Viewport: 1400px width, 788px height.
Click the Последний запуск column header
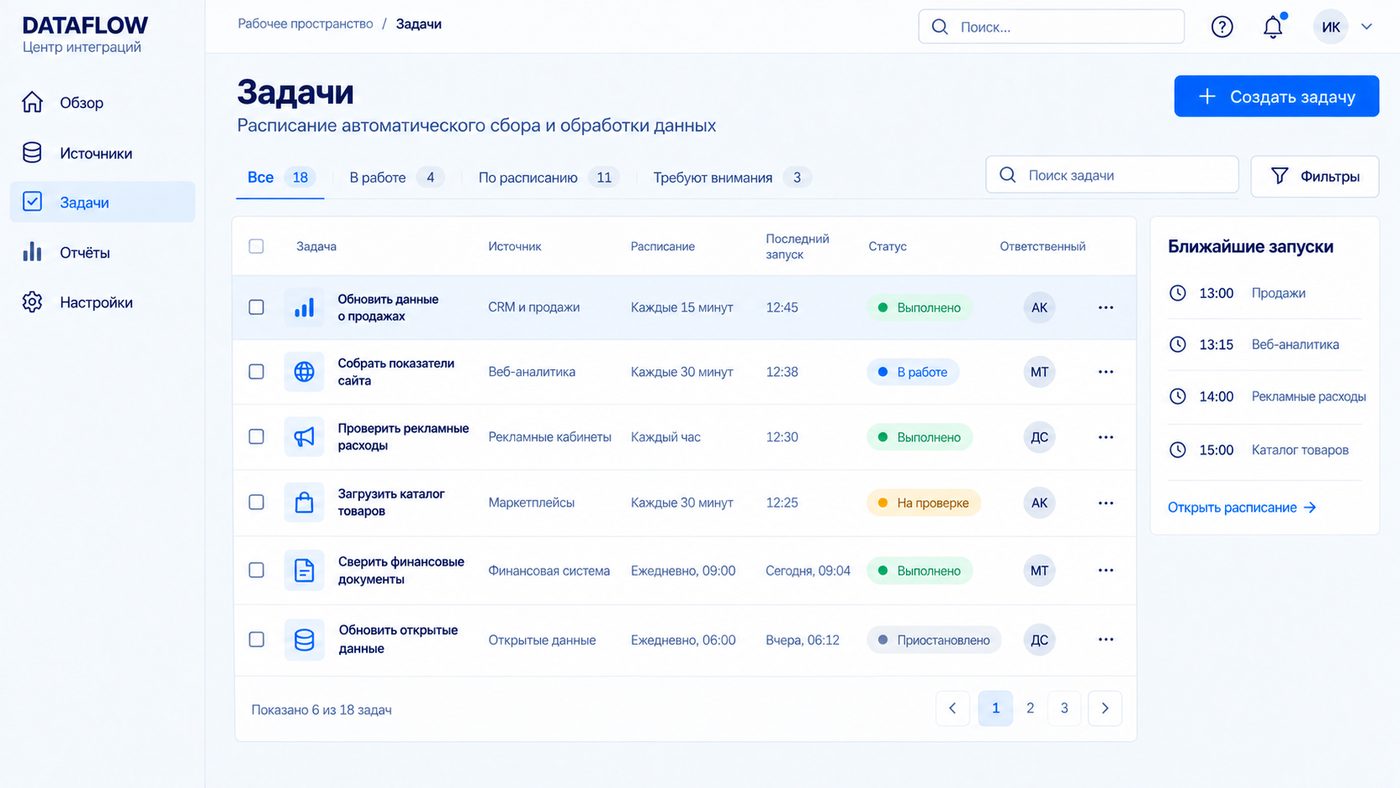798,246
